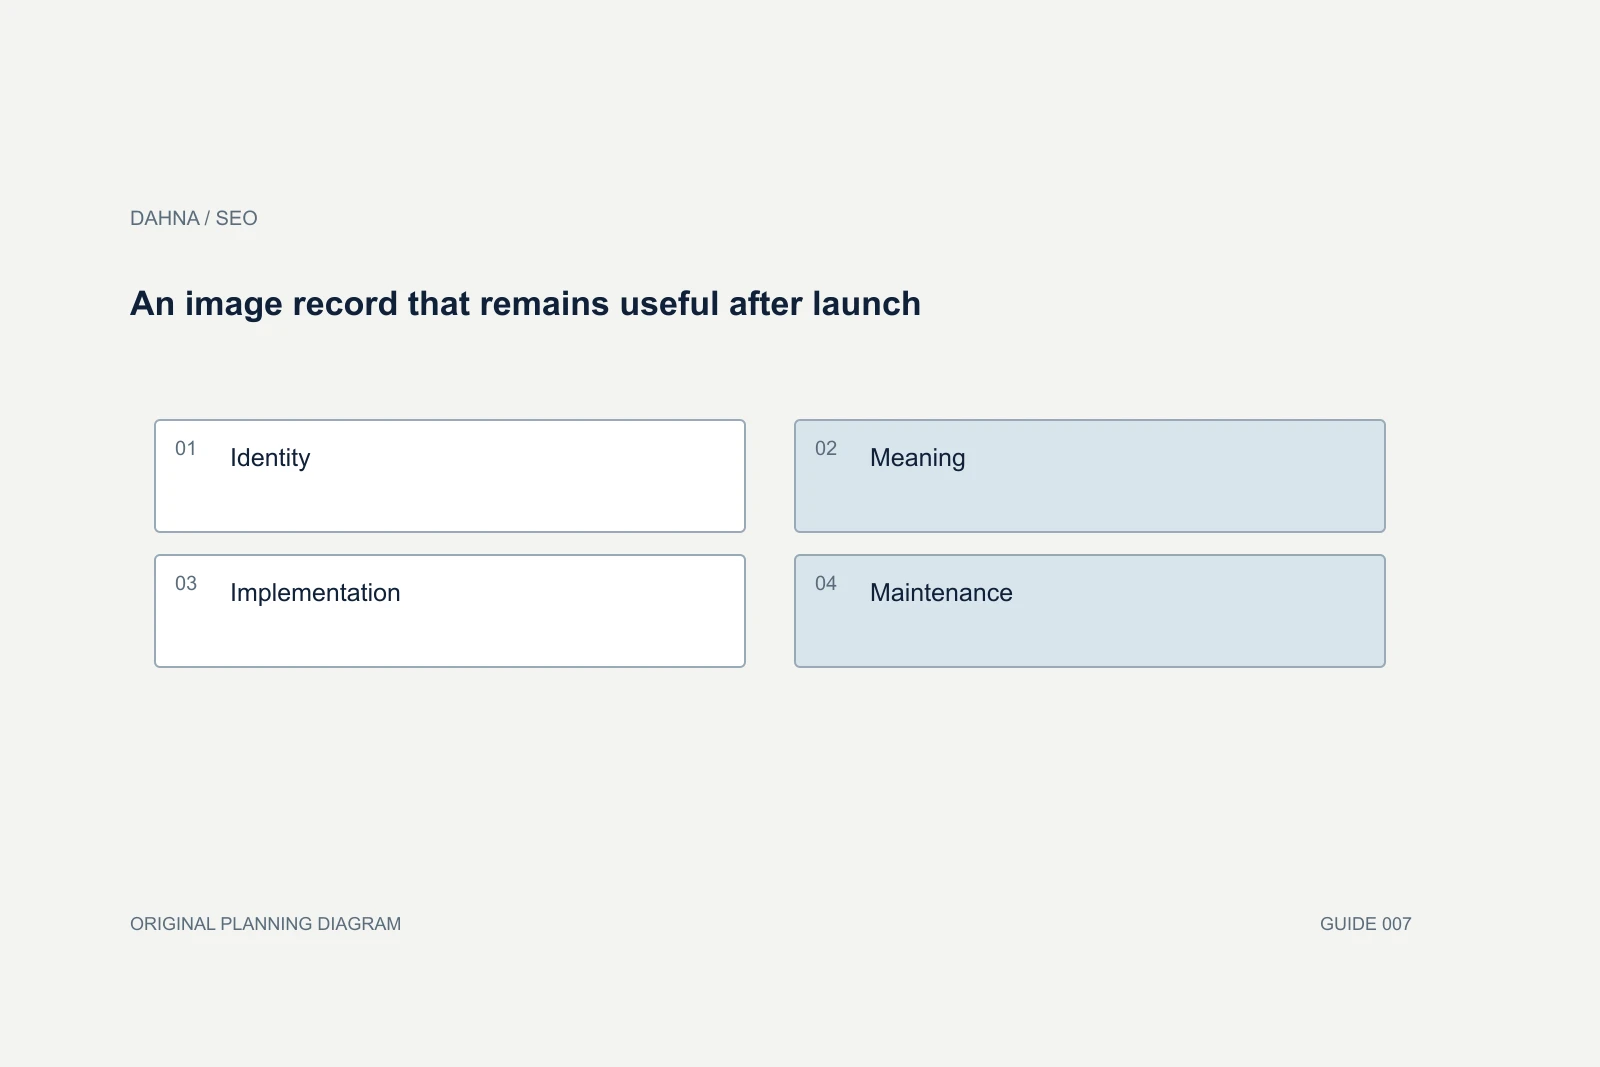Select the Meaning card
Viewport: 1600px width, 1067px height.
[x=1090, y=476]
